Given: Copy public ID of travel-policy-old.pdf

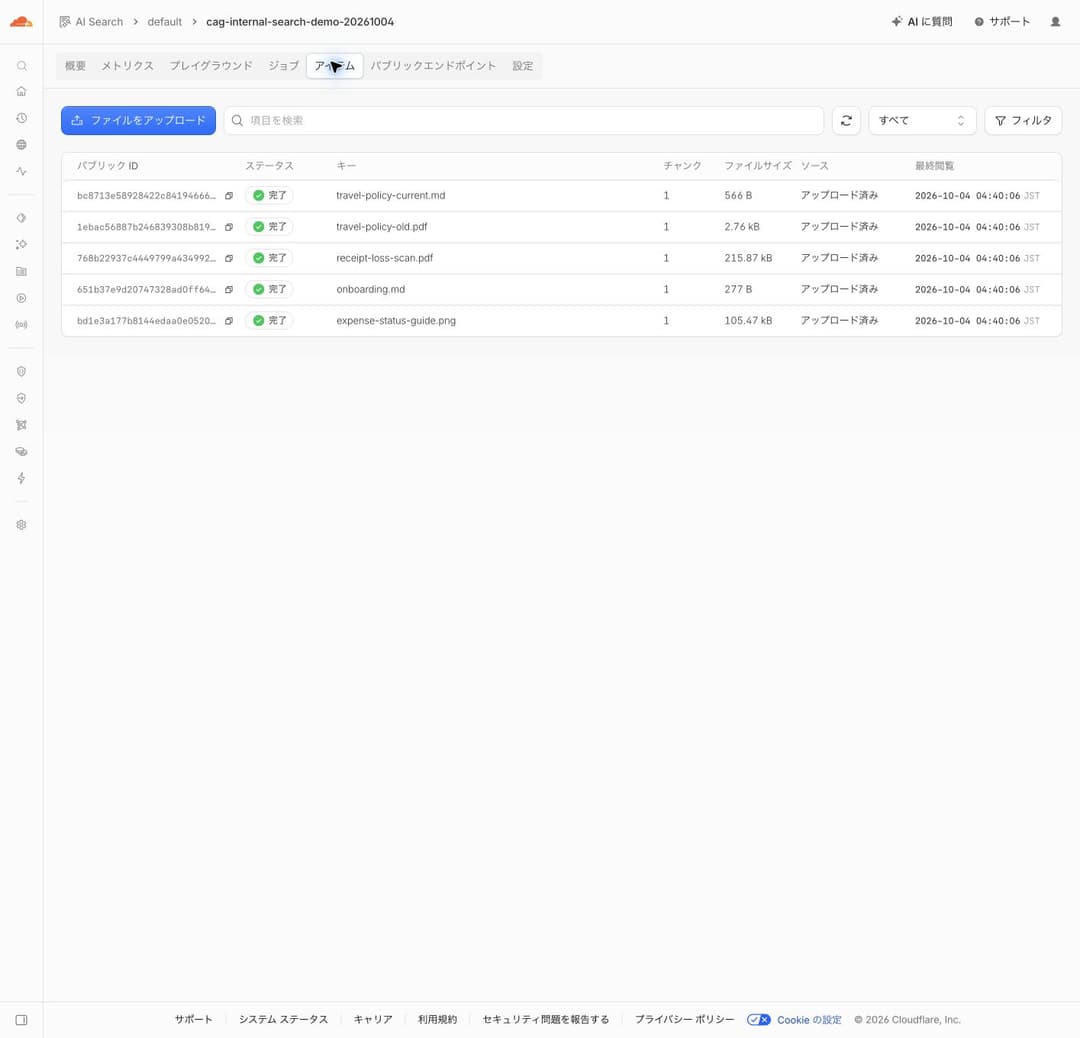Looking at the screenshot, I should pos(229,227).
